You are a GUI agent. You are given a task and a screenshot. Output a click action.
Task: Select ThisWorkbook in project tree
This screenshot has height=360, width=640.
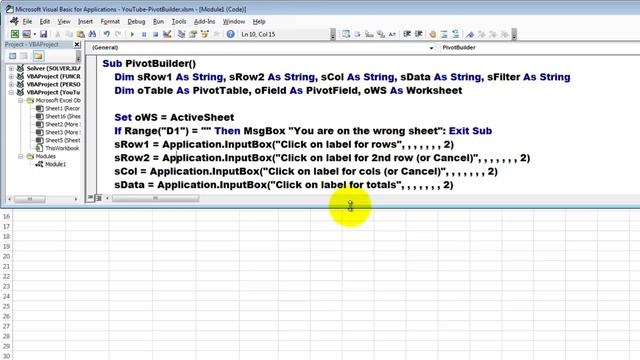click(62, 148)
